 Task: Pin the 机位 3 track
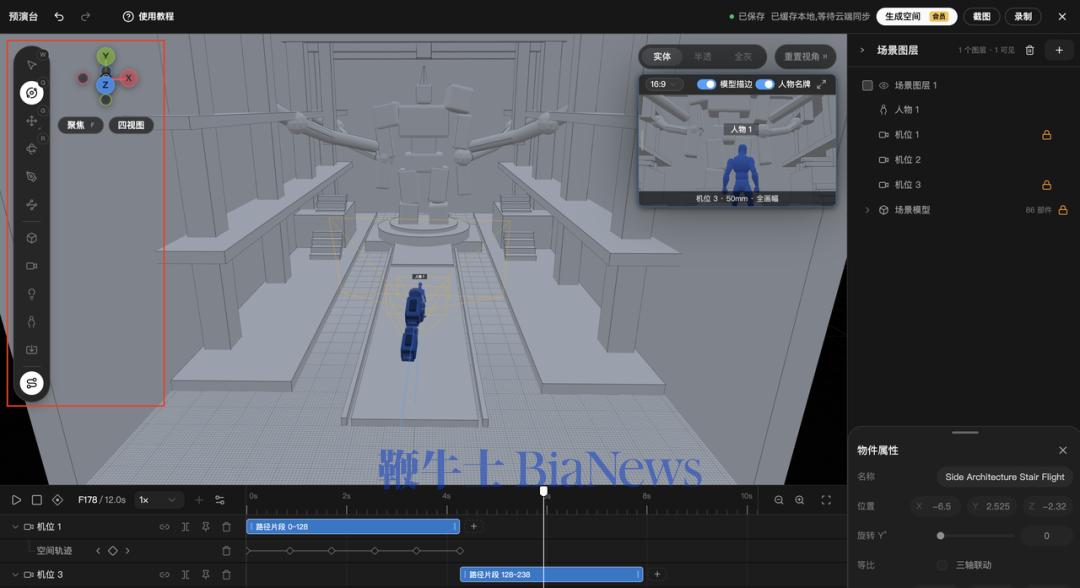205,574
